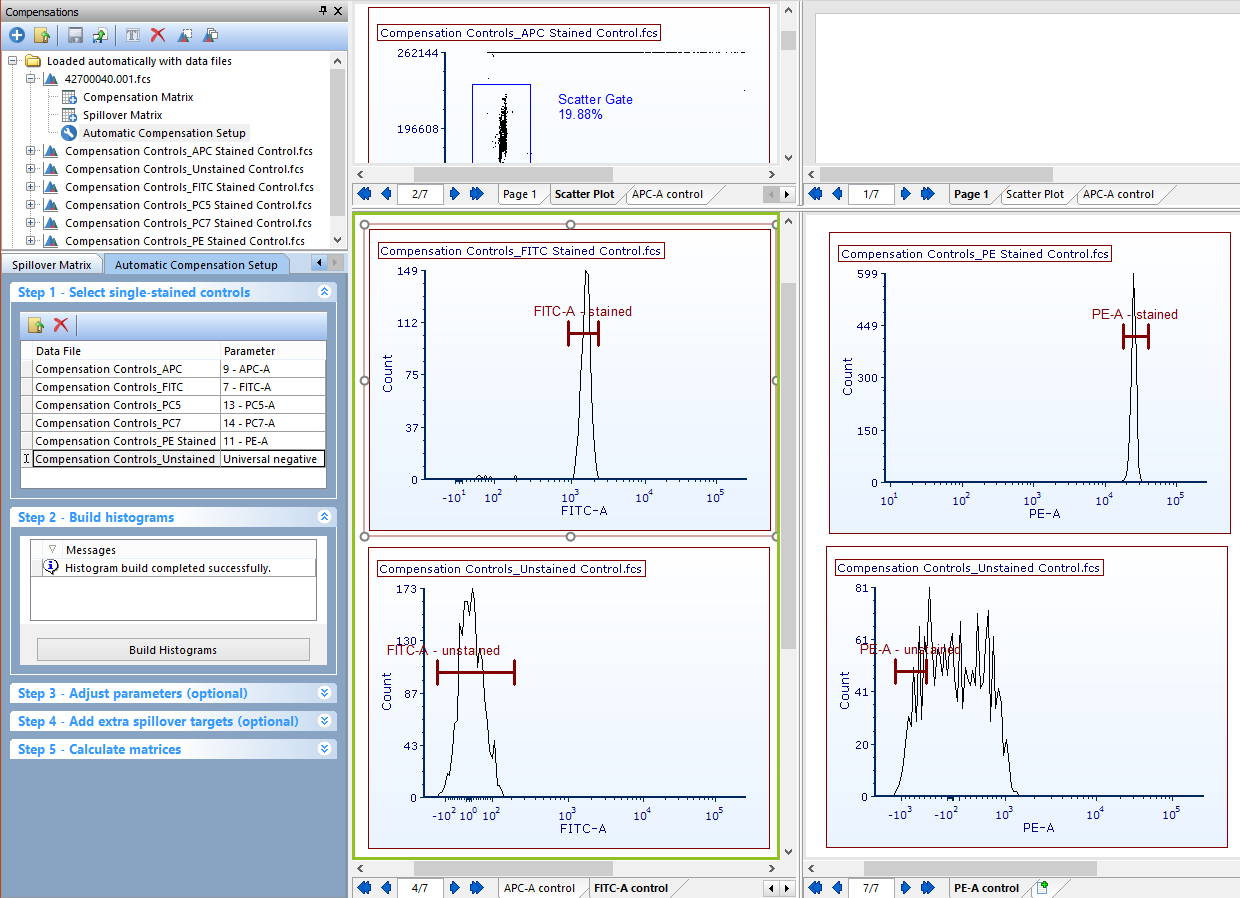Click the rename text icon in Compensations toolbar
1240x898 pixels.
coord(133,36)
